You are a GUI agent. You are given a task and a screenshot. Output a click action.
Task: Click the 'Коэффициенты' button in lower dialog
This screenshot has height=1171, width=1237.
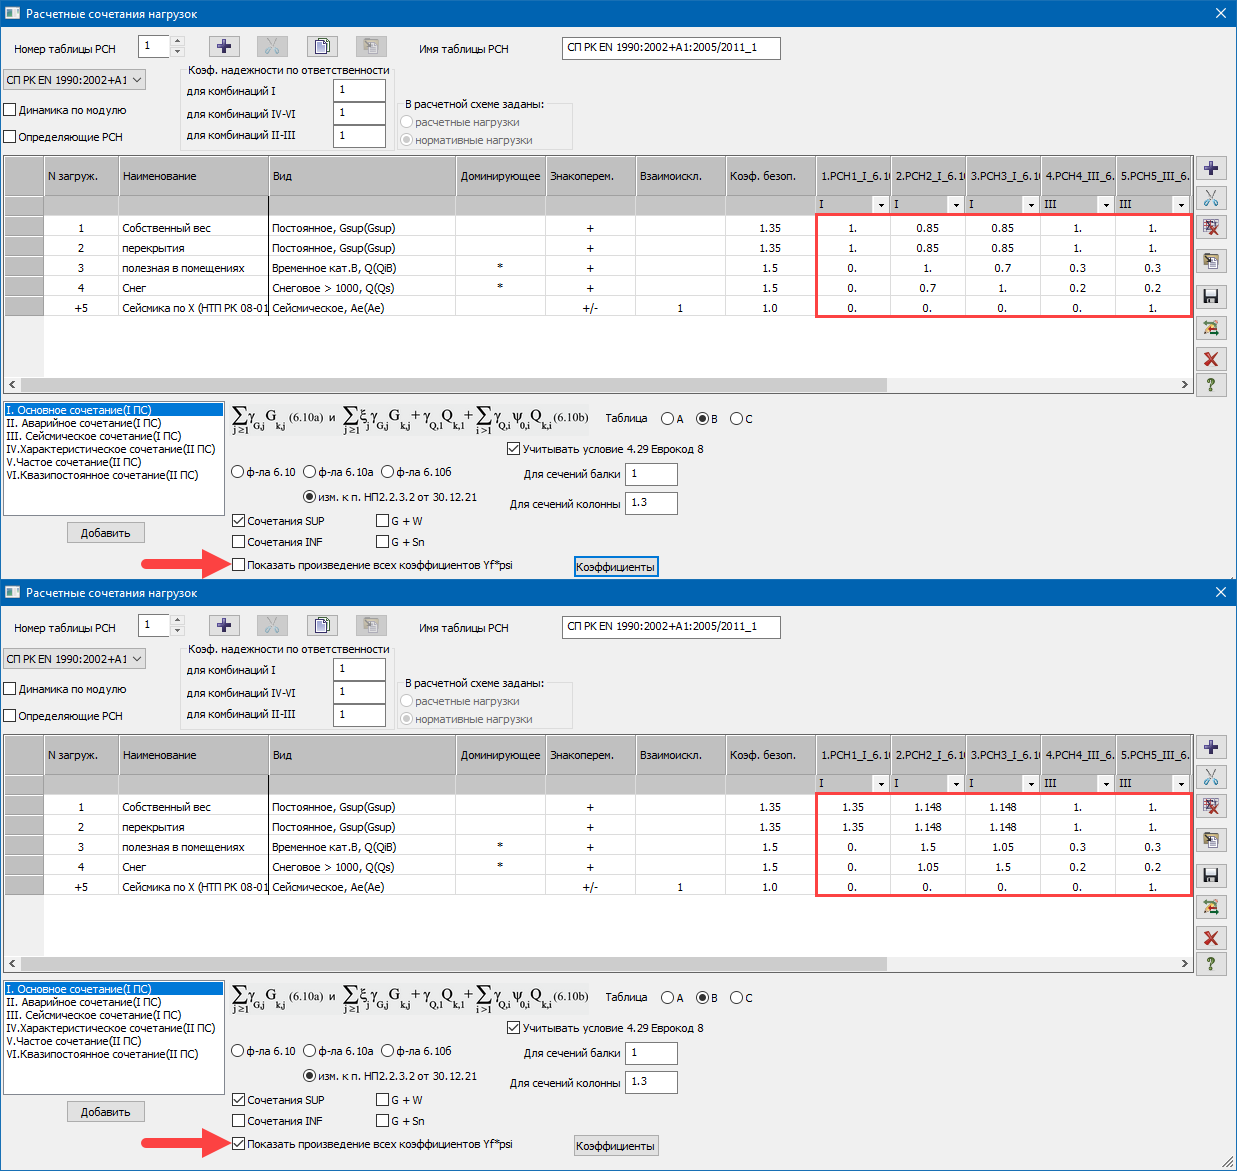[615, 1146]
